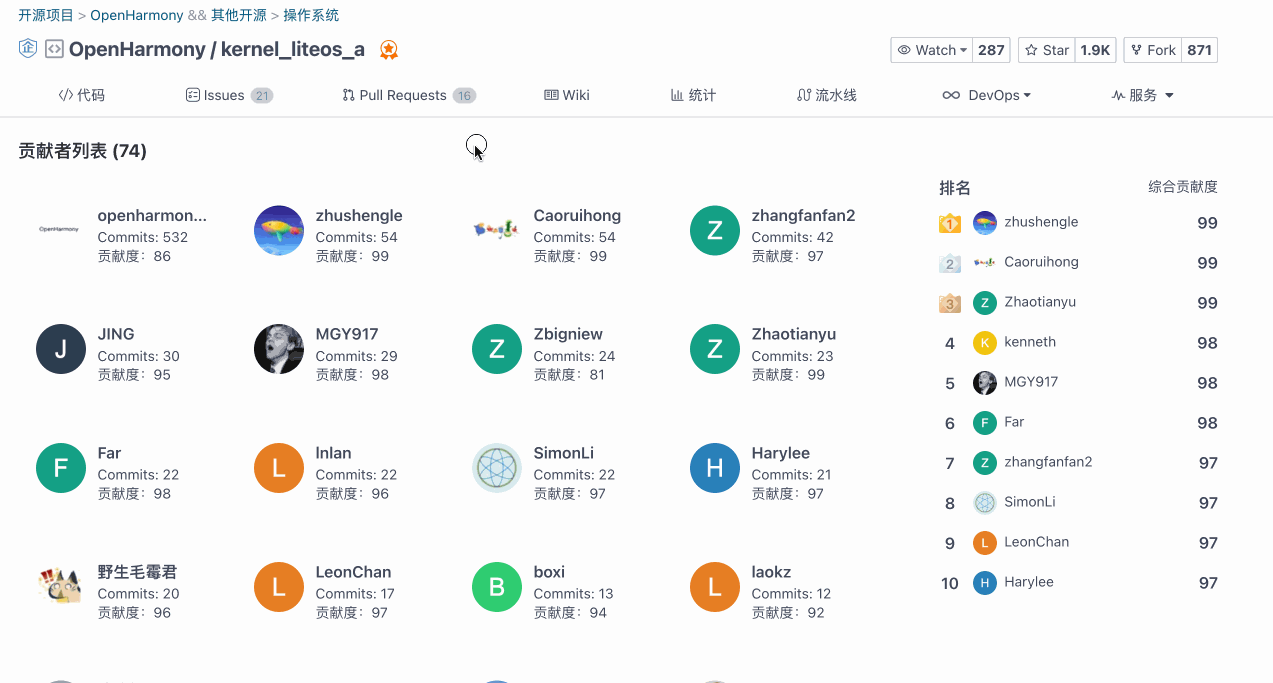Click the enterprise shield icon before repo title

pyautogui.click(x=28, y=49)
